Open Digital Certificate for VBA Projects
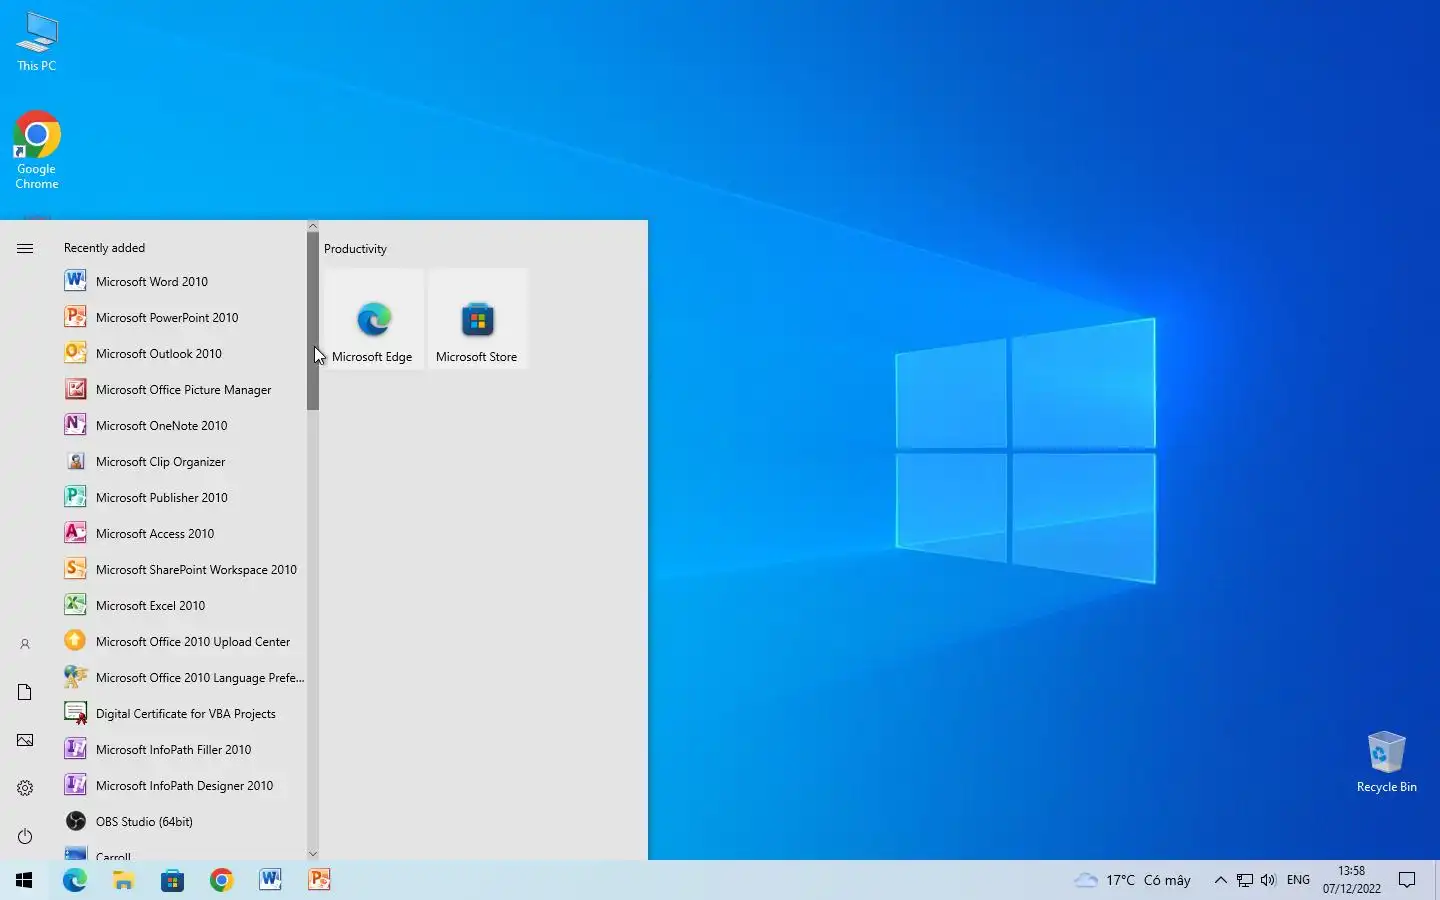The image size is (1440, 900). pyautogui.click(x=182, y=714)
